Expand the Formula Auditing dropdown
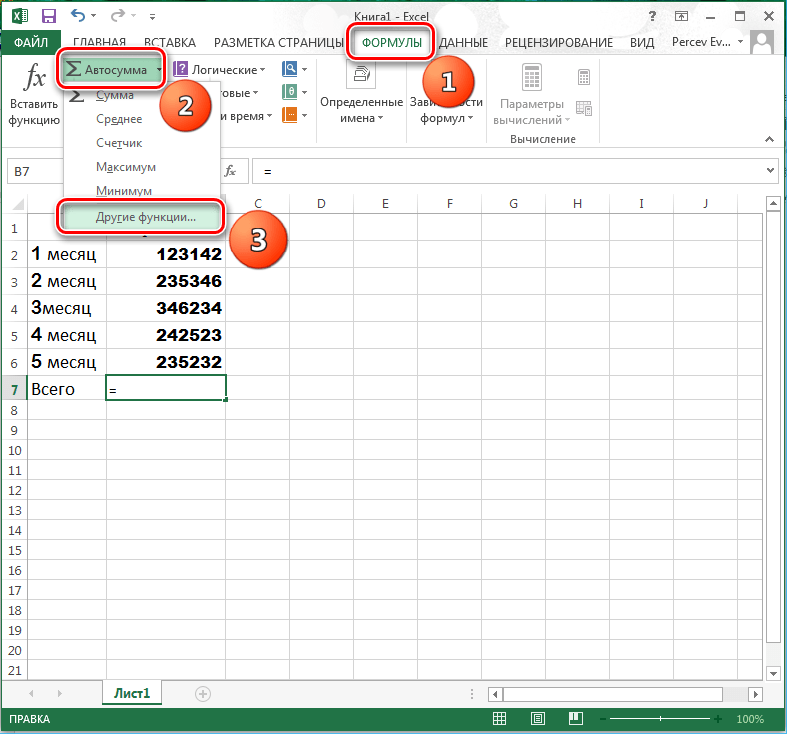The image size is (787, 734). coord(471,118)
